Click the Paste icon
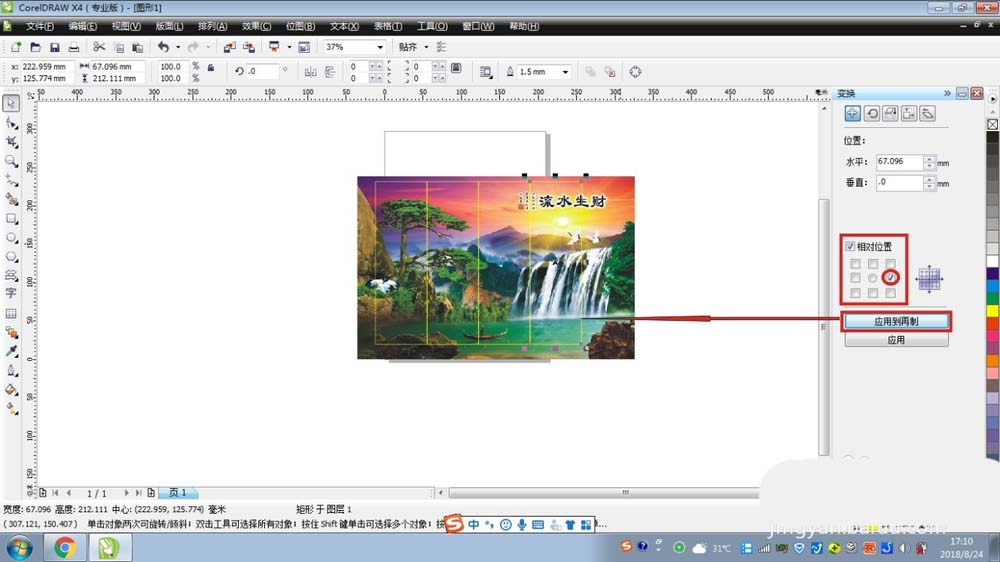 pos(138,47)
